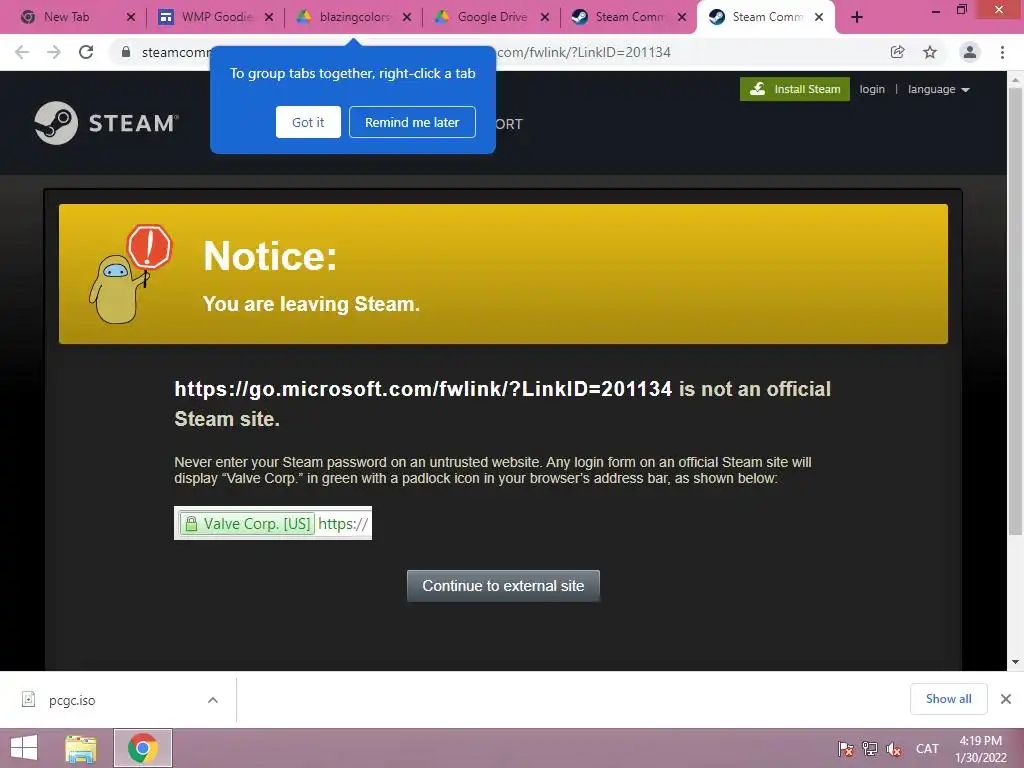Click the Valve Corp. address bar example image
Viewport: 1024px width, 768px height.
(x=273, y=523)
